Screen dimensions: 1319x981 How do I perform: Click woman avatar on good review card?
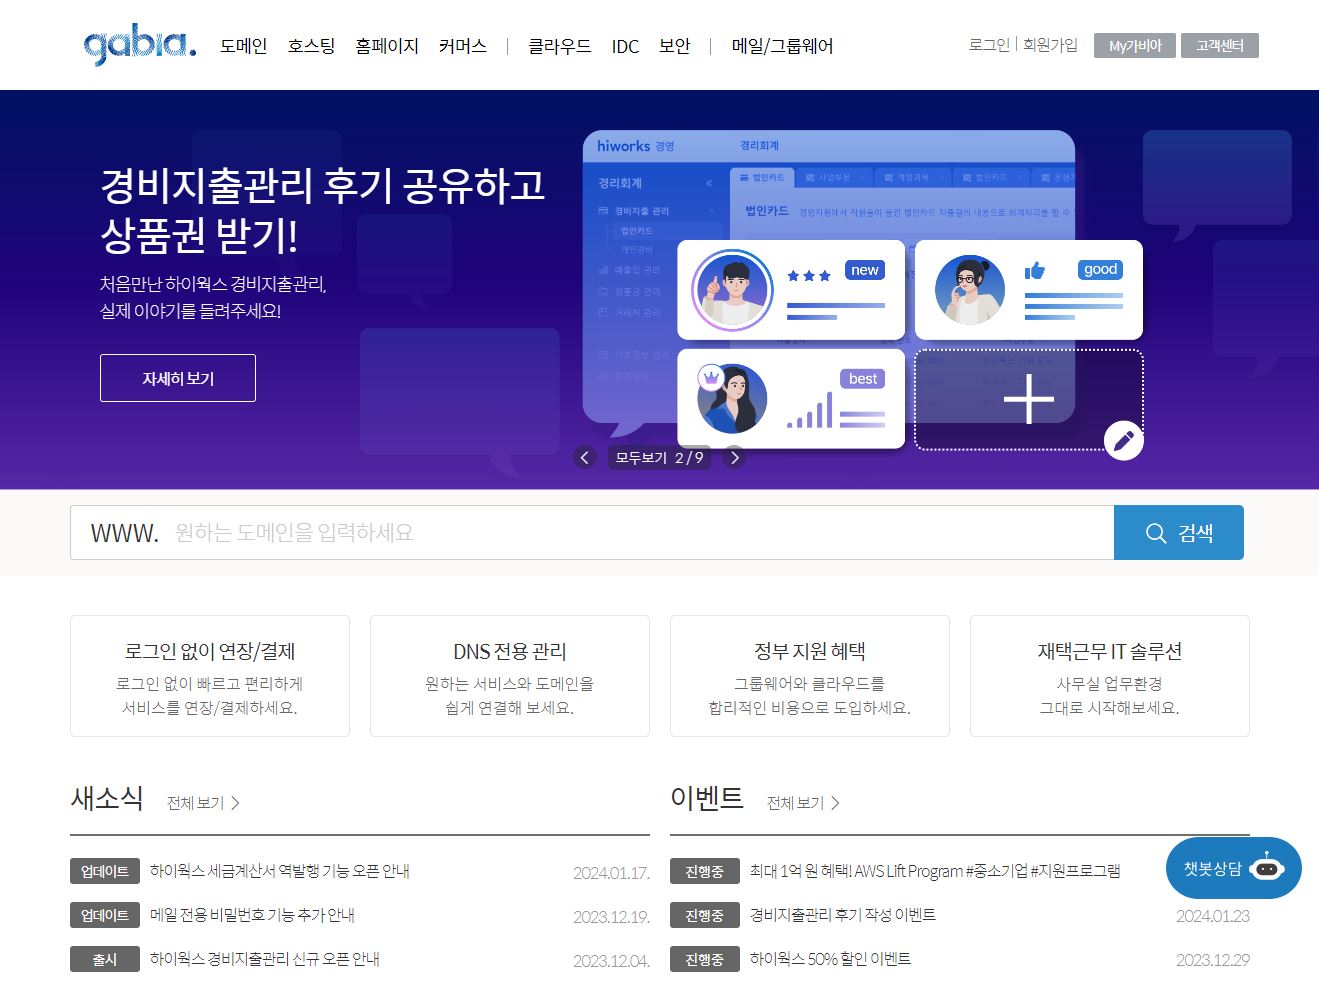coord(969,290)
